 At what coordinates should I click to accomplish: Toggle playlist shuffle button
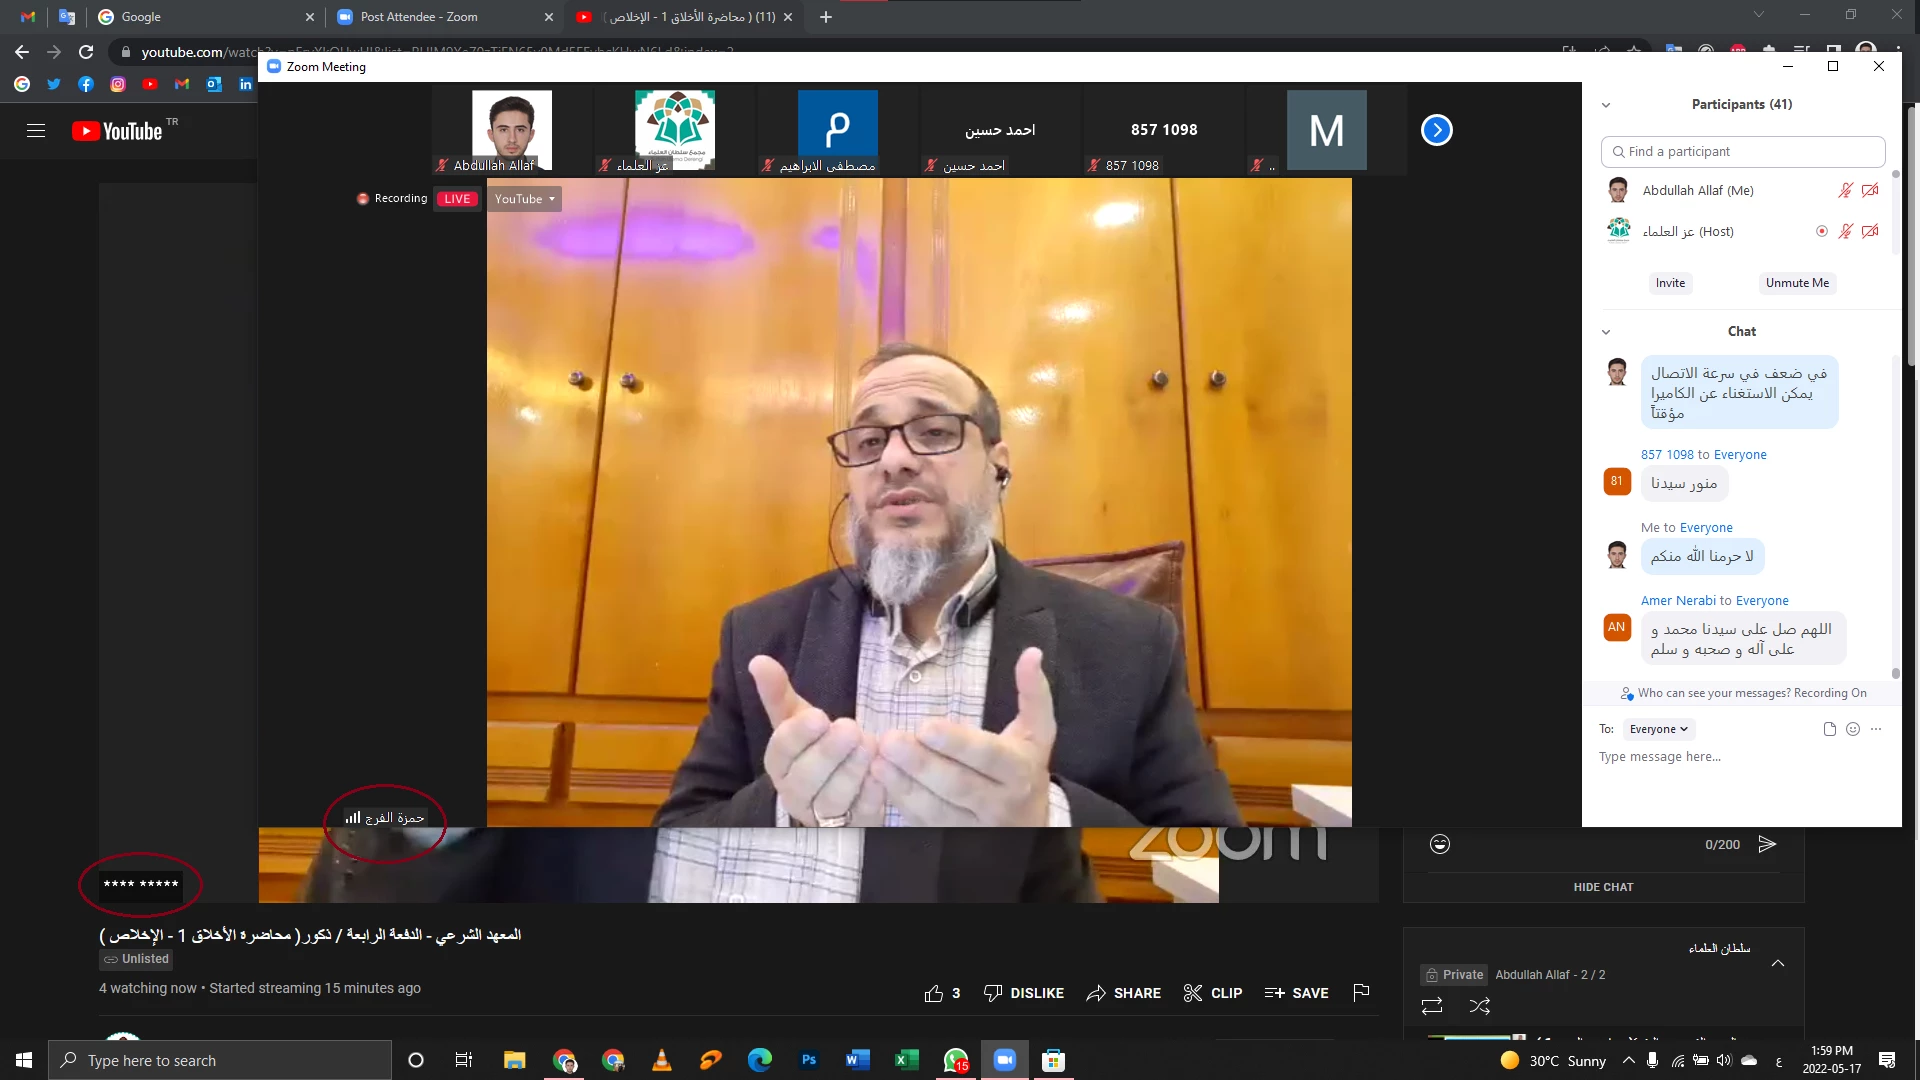click(1480, 1006)
